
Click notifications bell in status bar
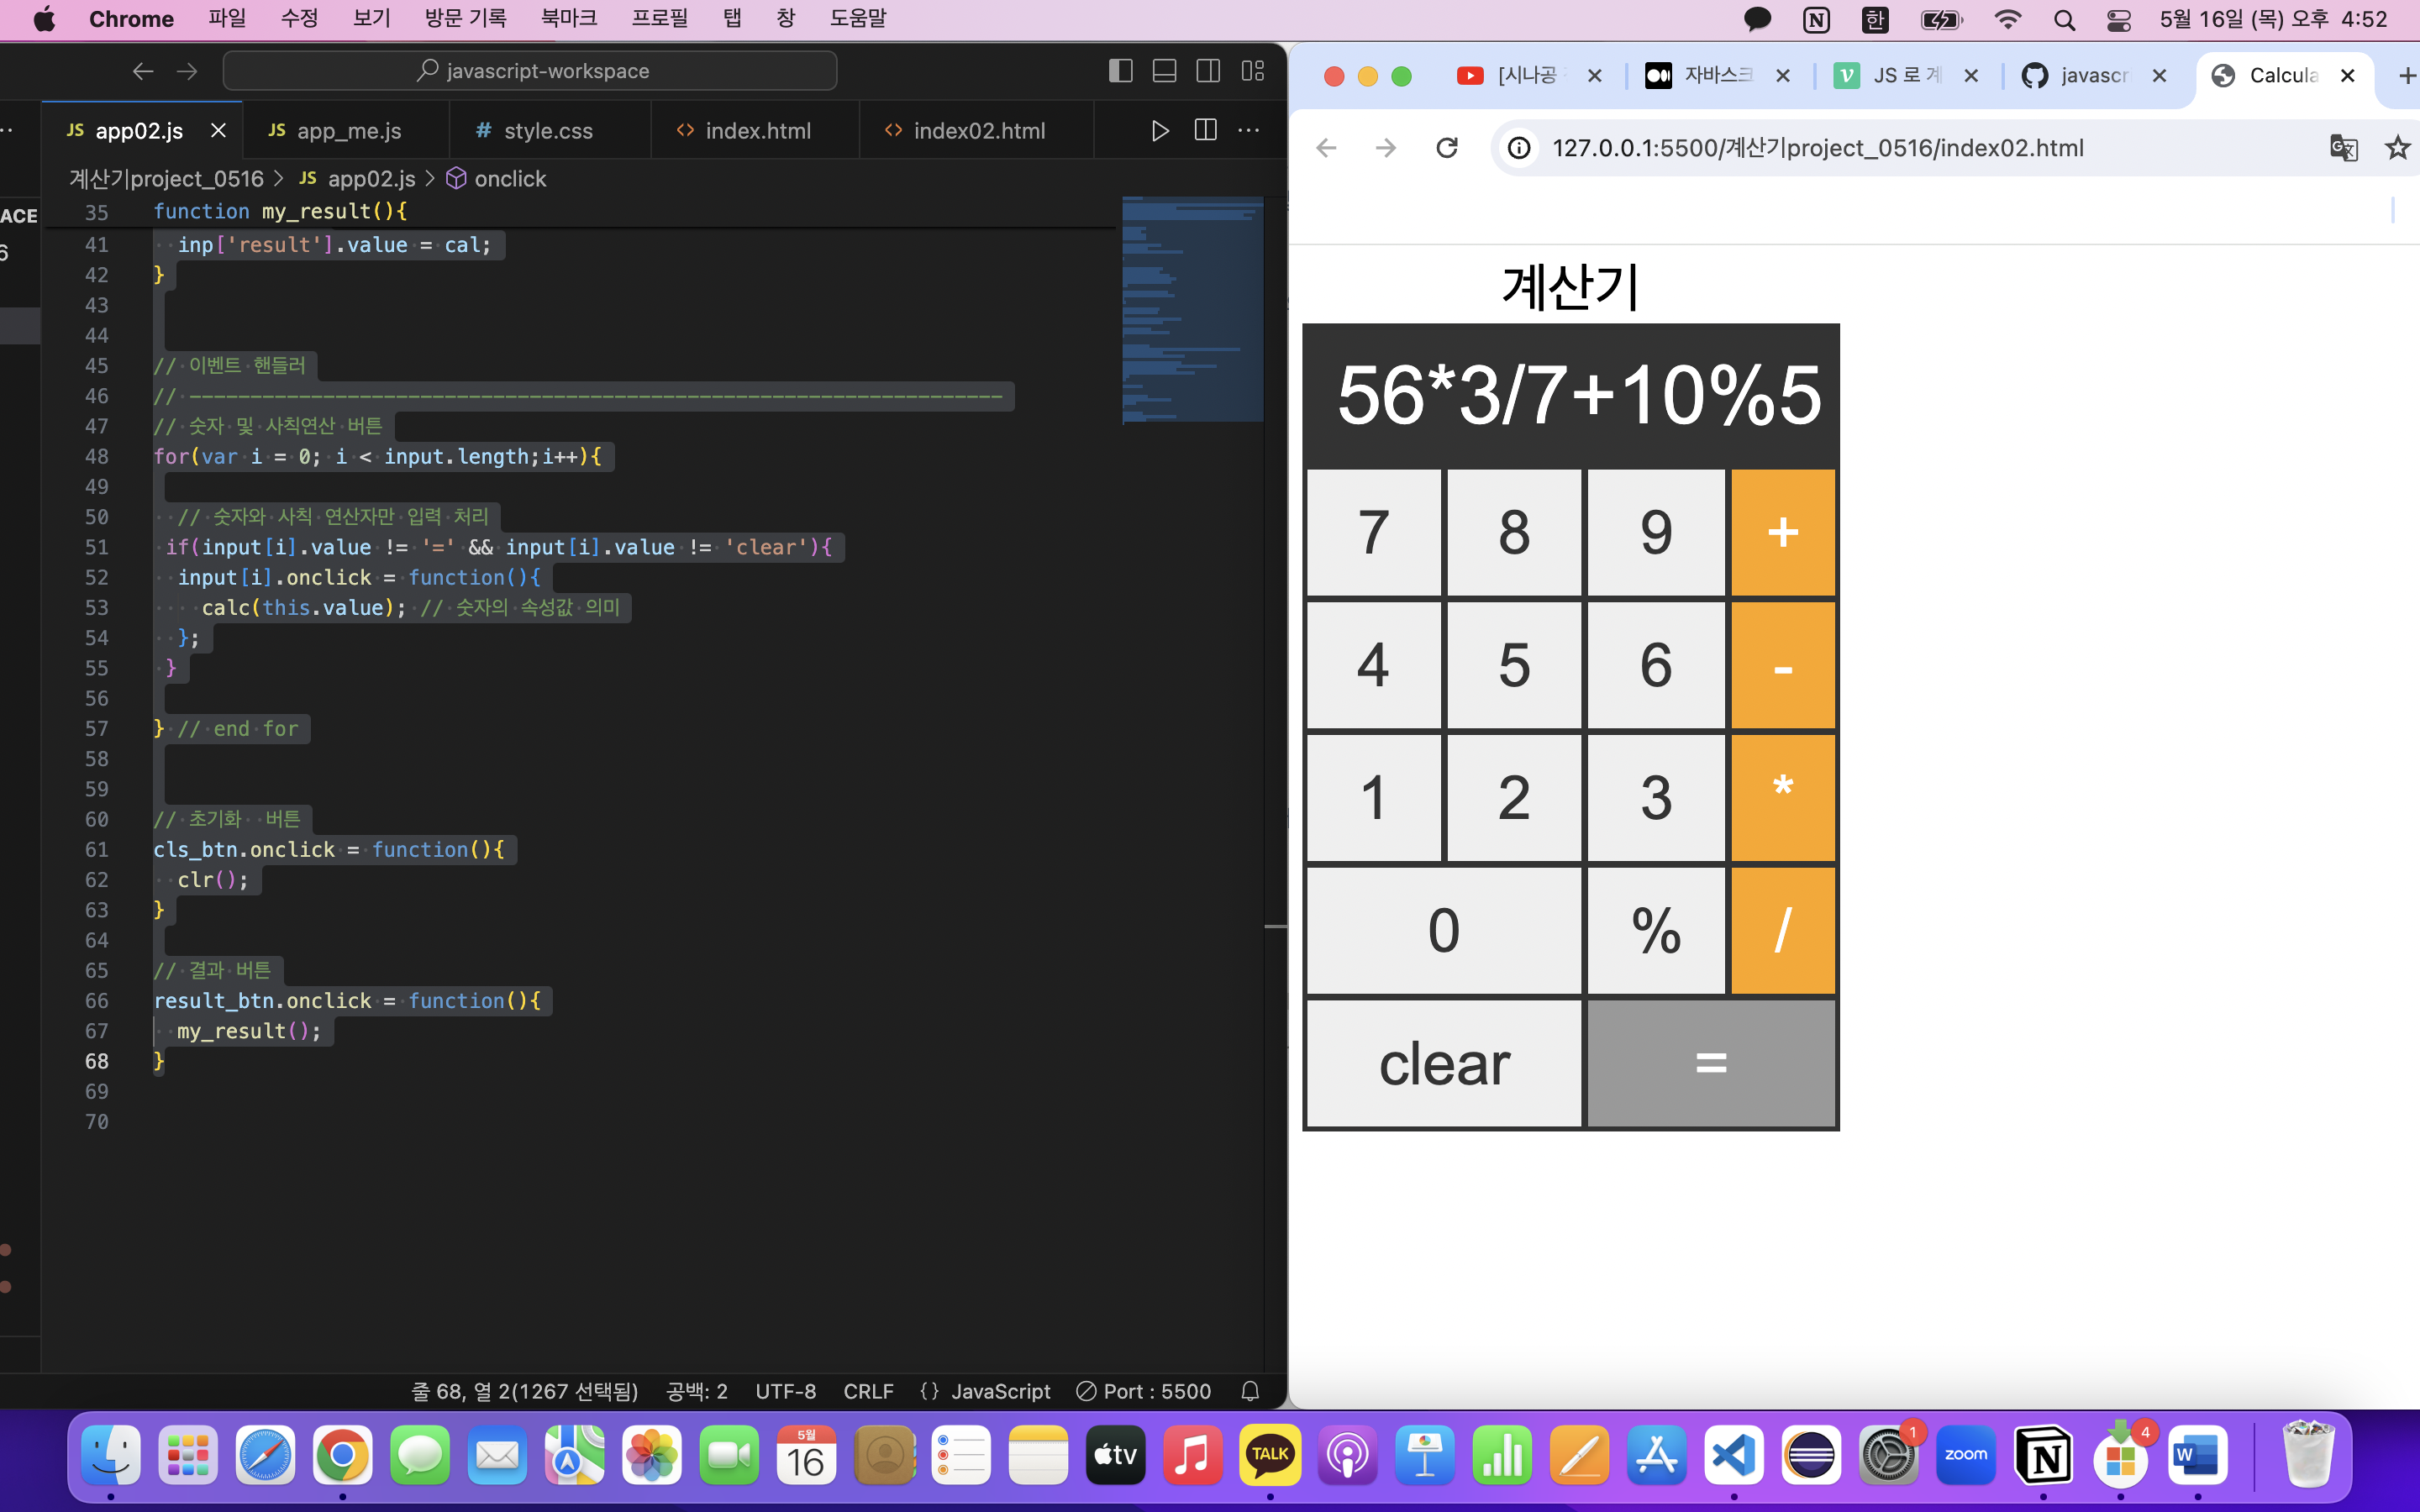[1250, 1391]
